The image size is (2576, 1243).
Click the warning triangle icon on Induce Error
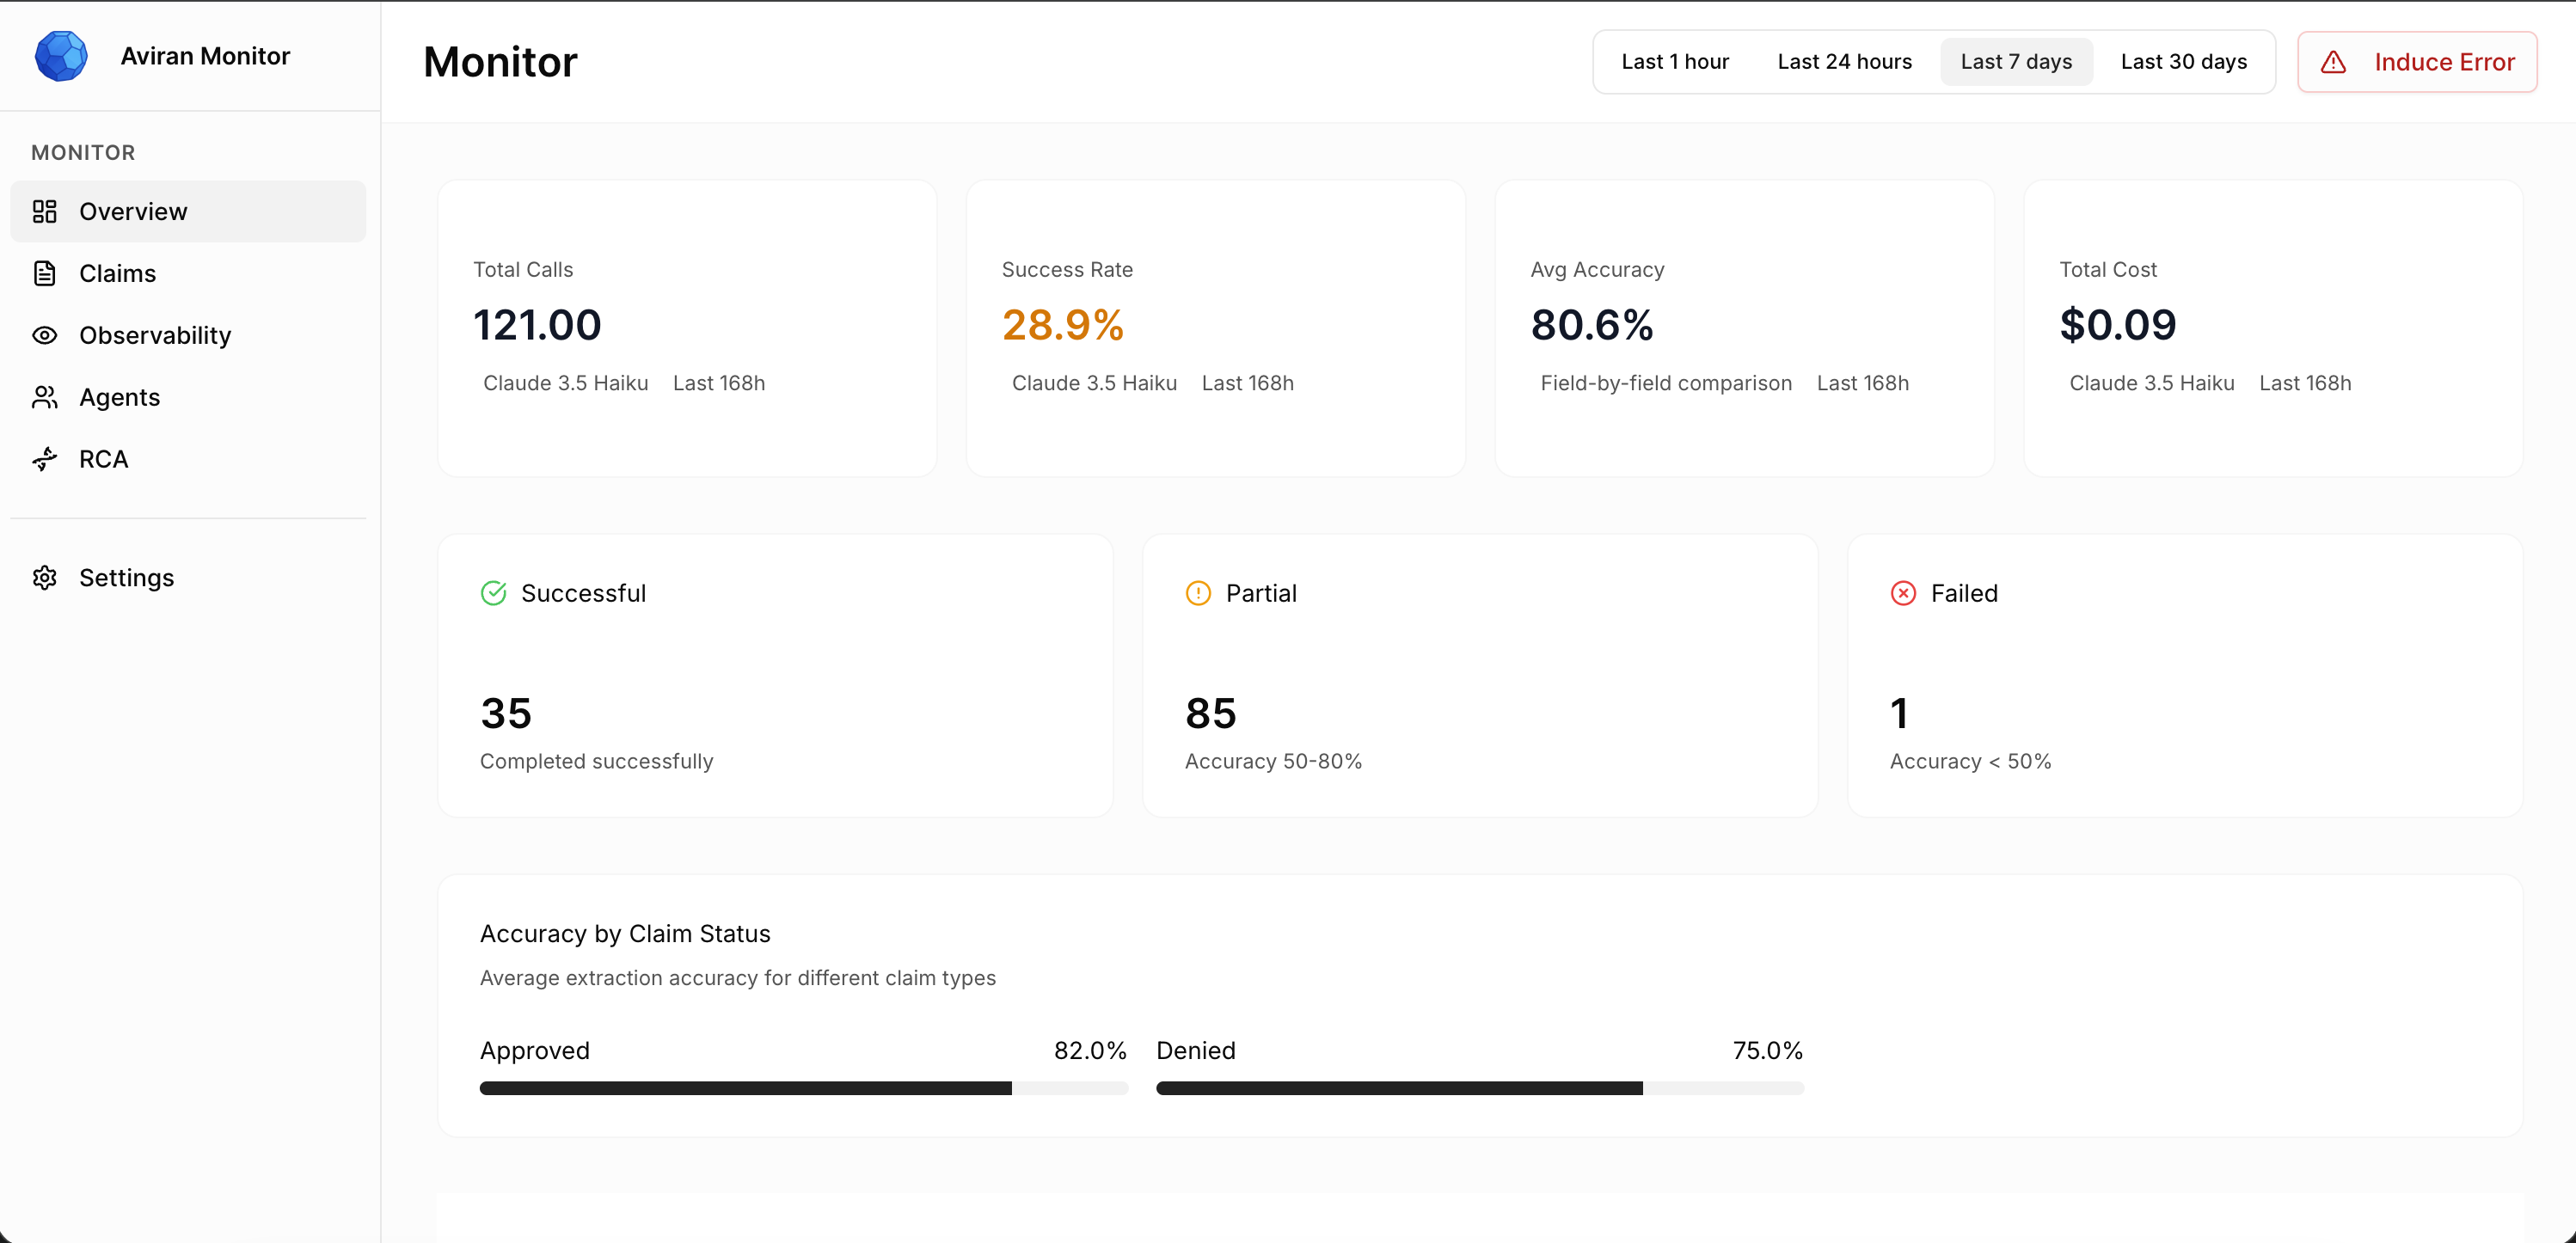(2333, 62)
